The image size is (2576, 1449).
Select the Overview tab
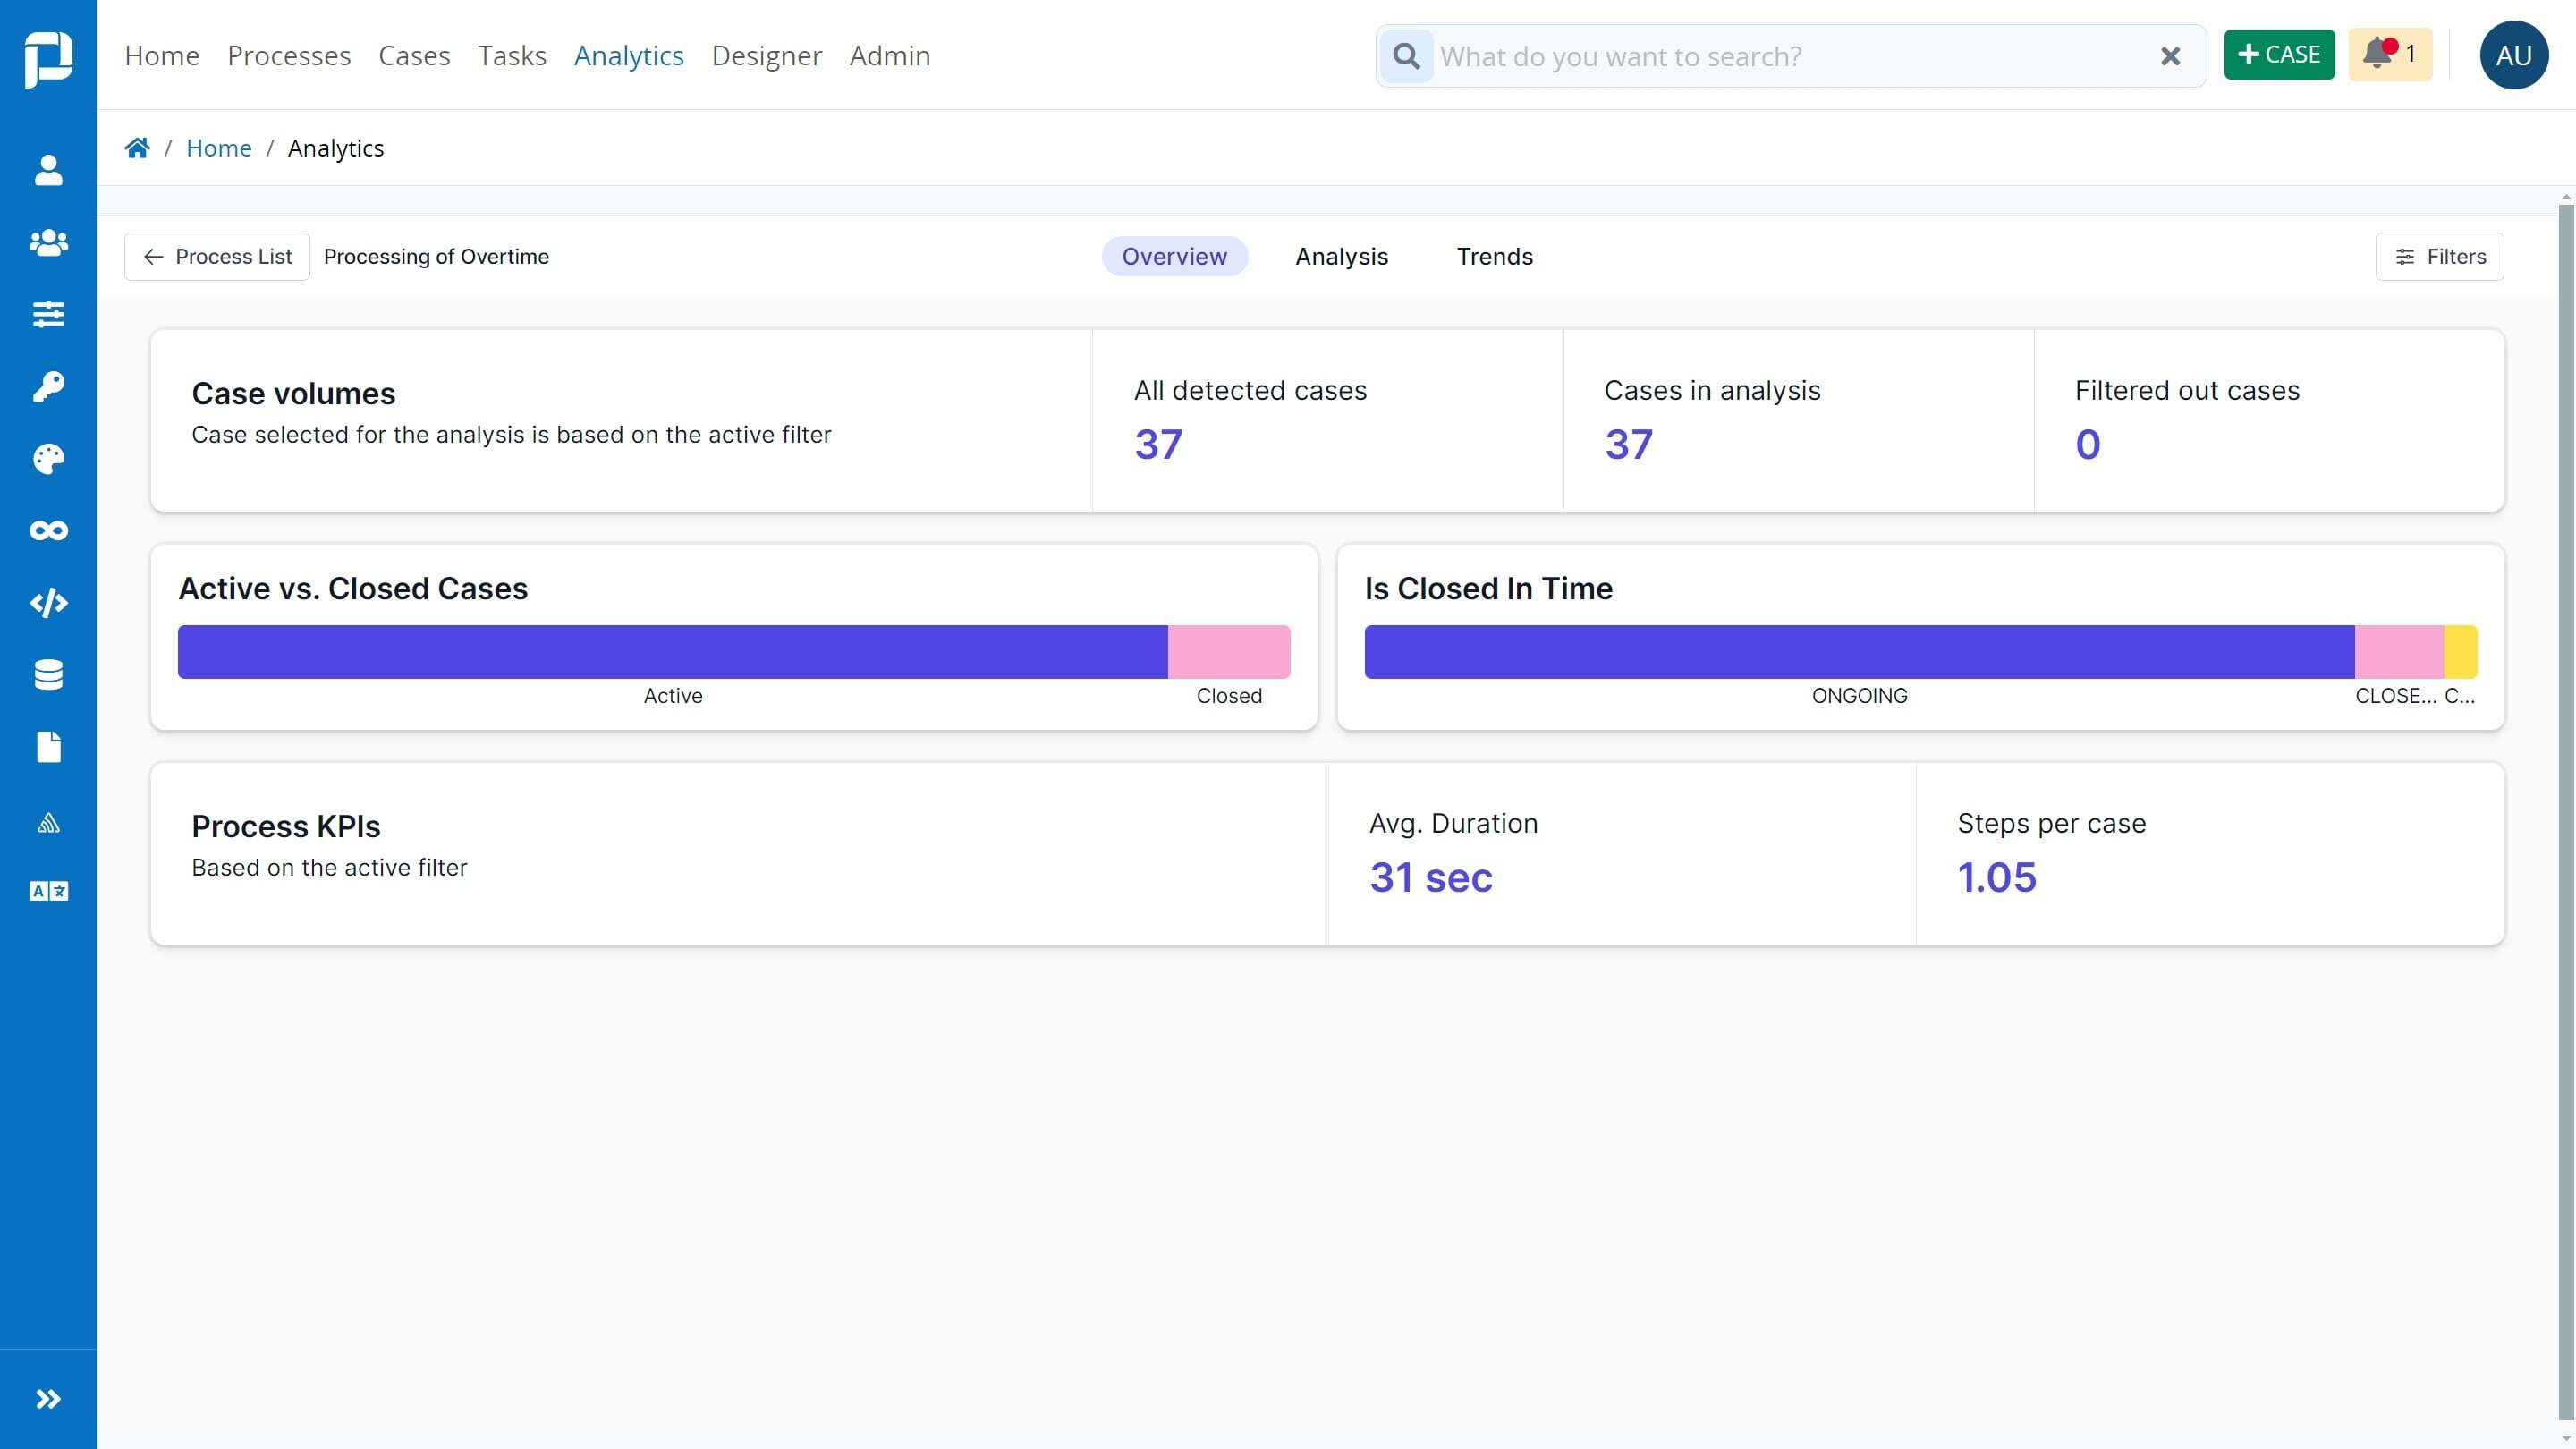[1174, 257]
